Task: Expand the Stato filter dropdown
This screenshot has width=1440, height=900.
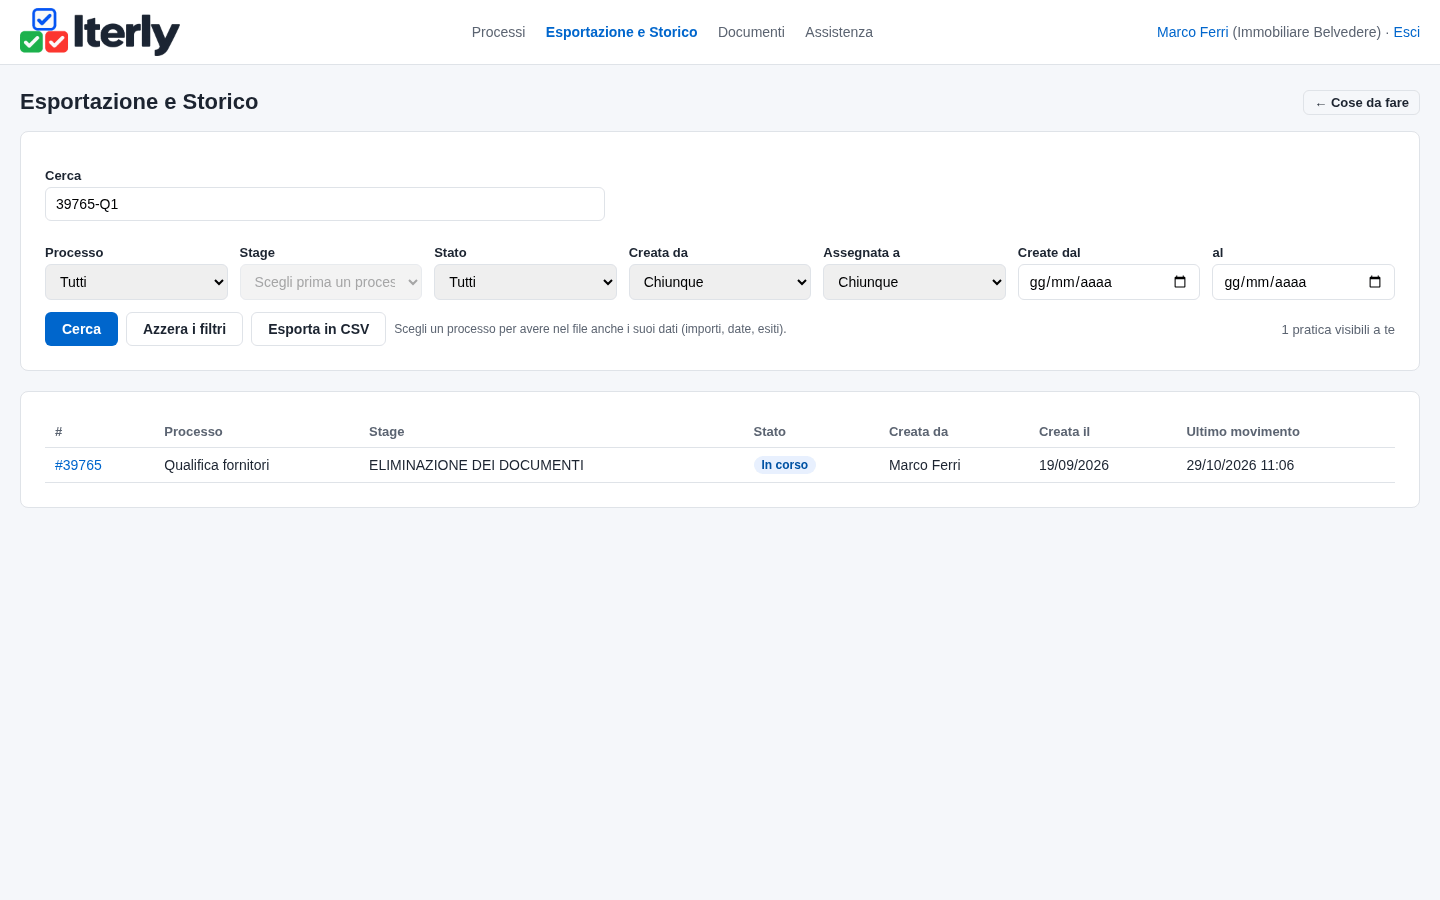Action: pos(525,282)
